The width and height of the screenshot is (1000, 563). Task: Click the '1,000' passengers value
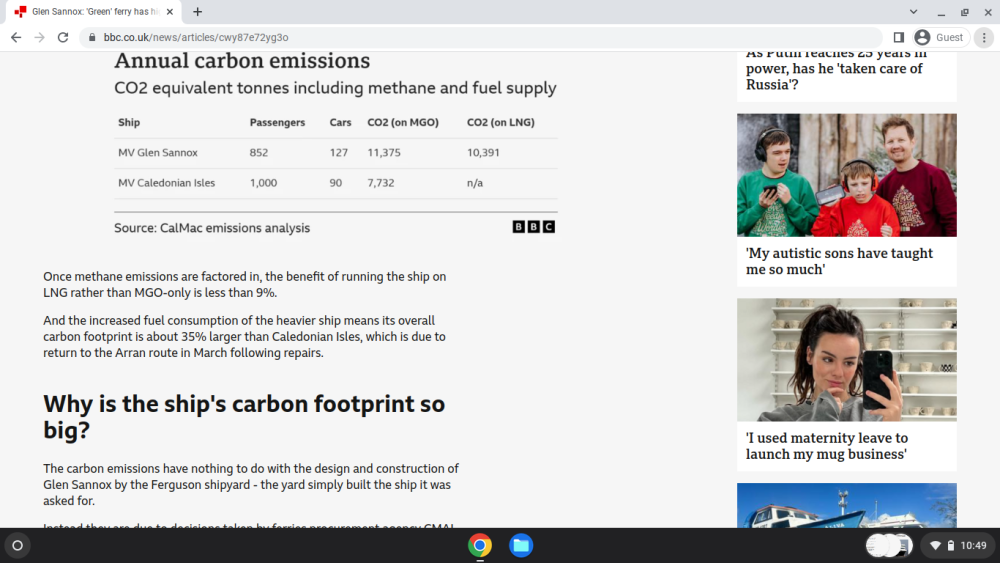263,183
